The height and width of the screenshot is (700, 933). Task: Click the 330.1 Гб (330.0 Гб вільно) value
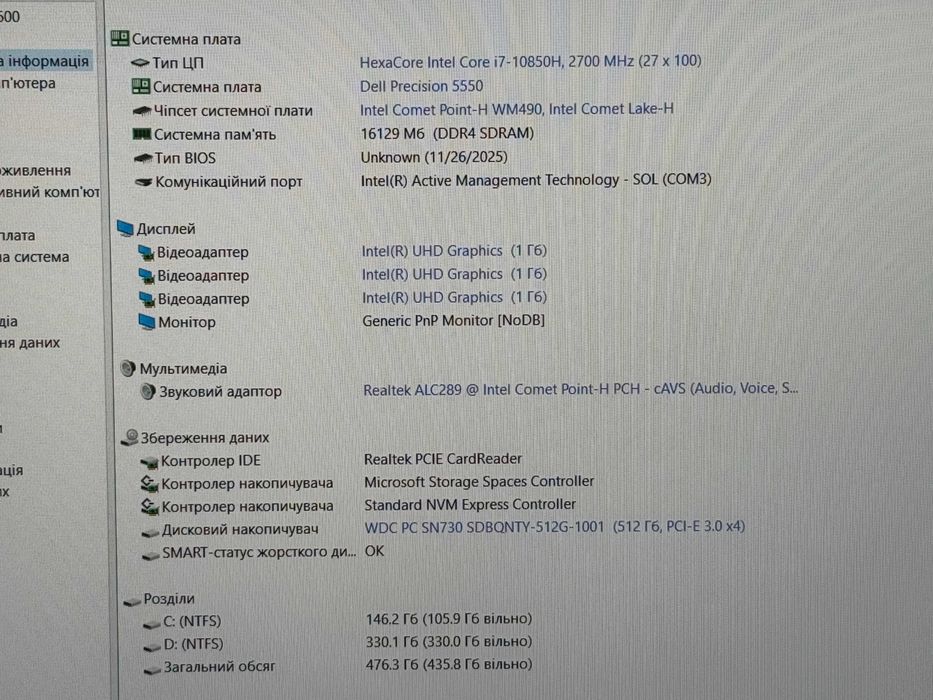pos(449,642)
